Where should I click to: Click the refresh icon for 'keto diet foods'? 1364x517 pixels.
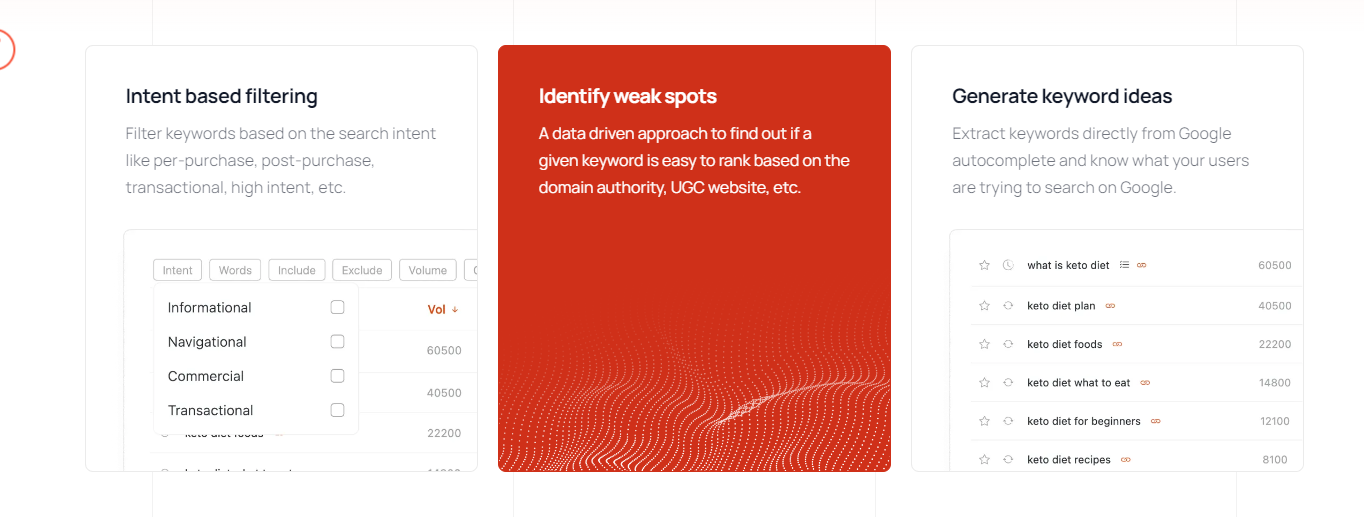[1008, 345]
